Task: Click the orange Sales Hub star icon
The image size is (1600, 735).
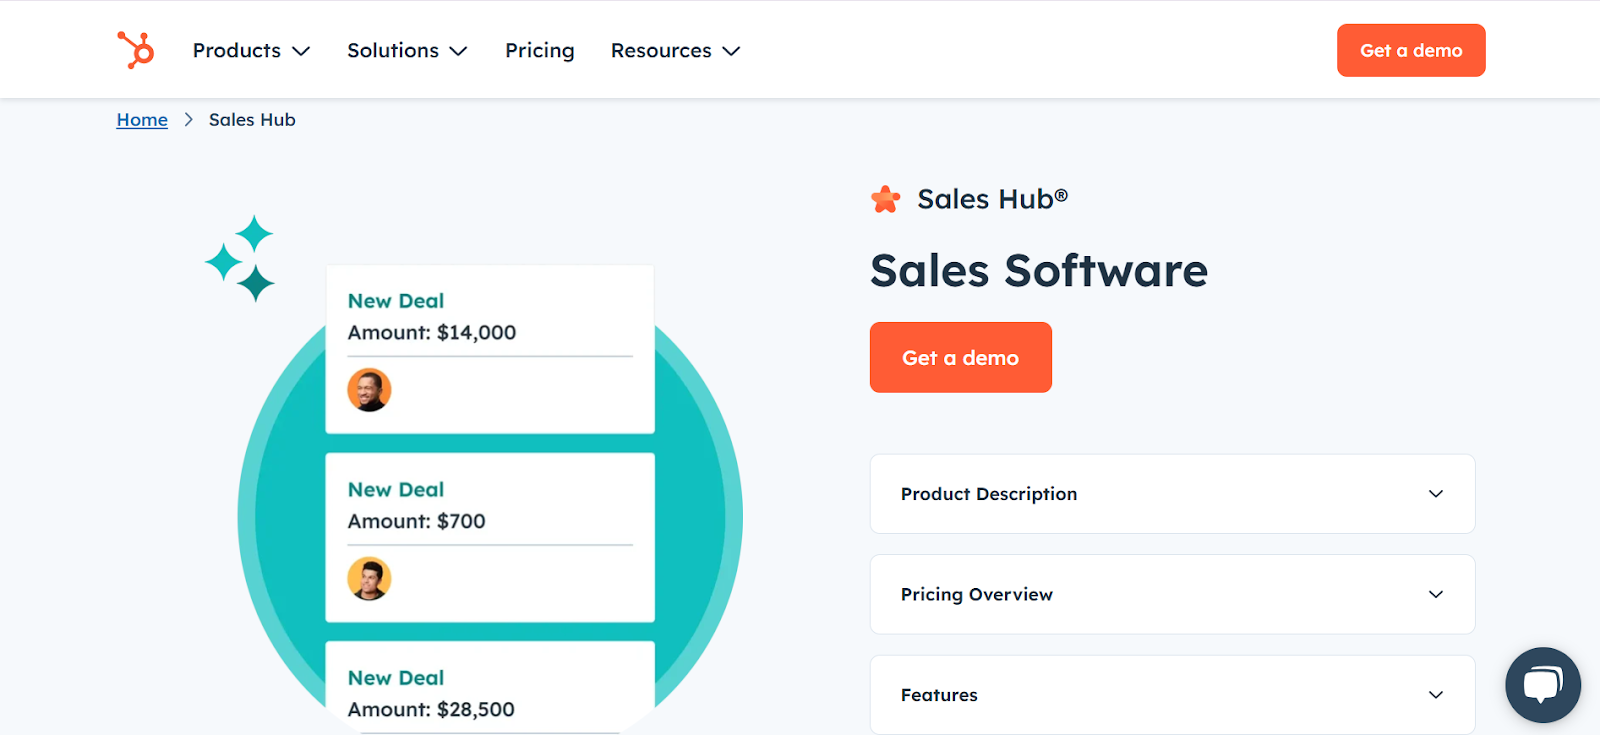Action: point(885,199)
